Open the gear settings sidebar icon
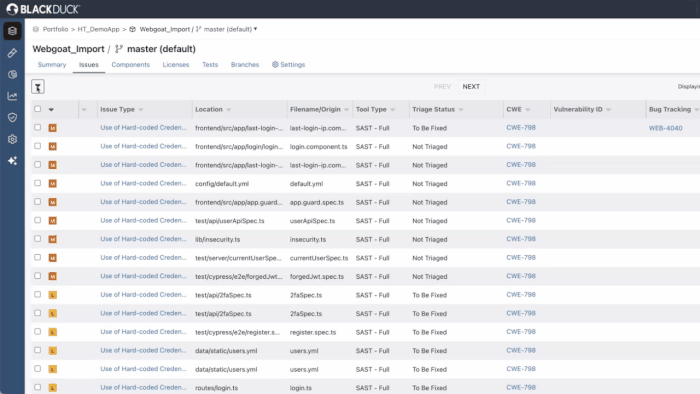This screenshot has height=394, width=700. (12, 139)
